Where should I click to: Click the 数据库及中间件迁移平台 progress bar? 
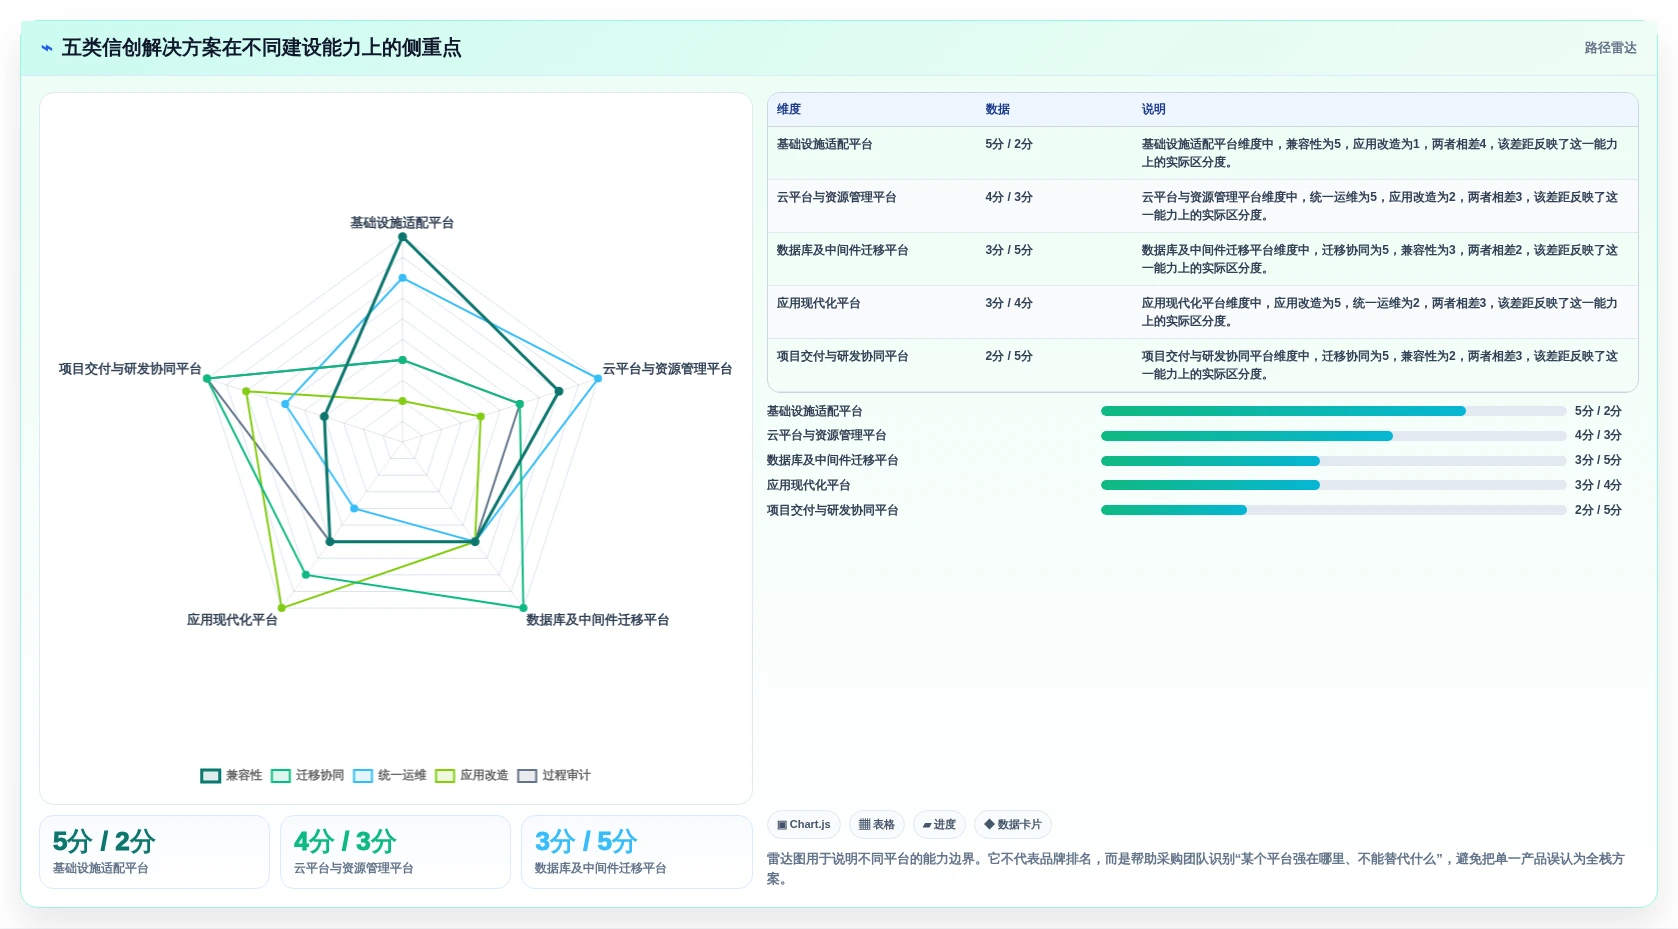coord(1333,461)
